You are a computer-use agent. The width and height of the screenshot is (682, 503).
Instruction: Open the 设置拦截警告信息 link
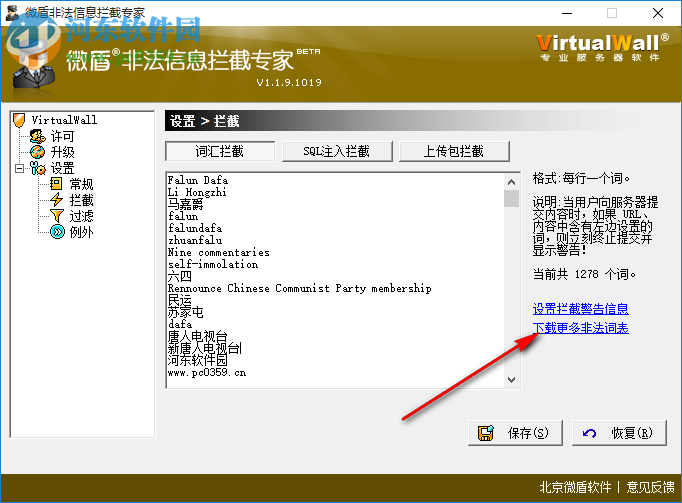pyautogui.click(x=581, y=309)
